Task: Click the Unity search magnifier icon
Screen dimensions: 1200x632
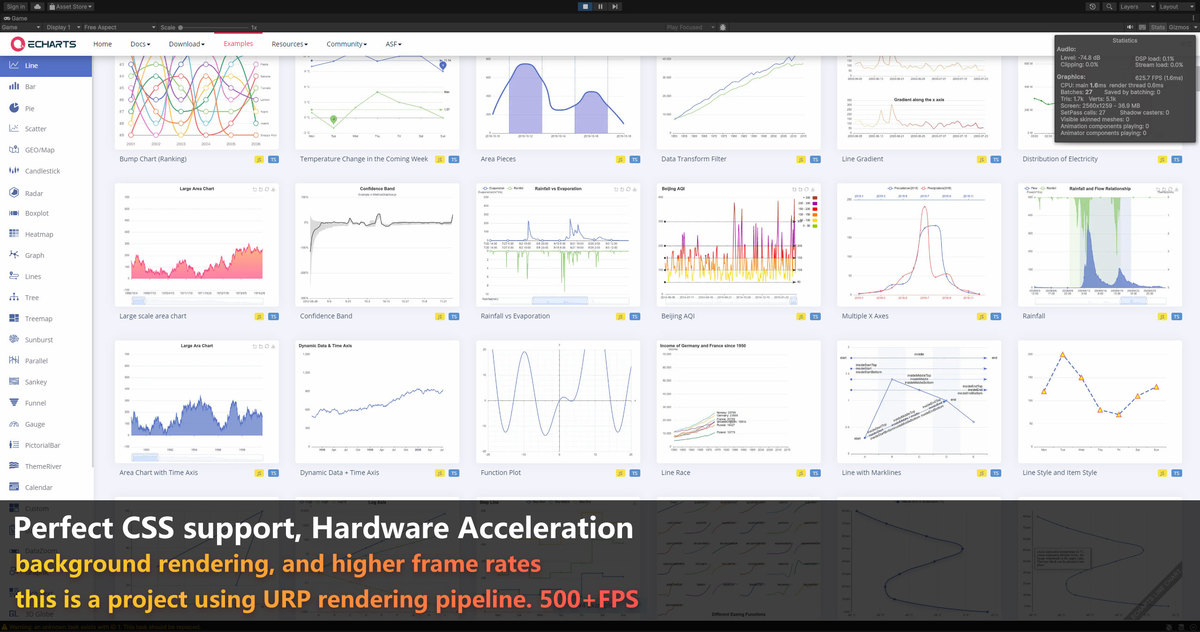Action: (1109, 6)
